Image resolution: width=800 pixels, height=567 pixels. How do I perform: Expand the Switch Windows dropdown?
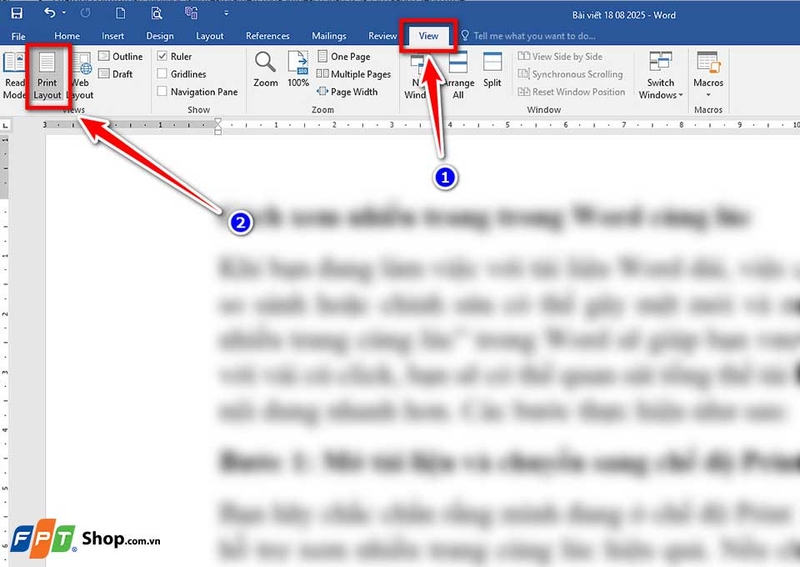[660, 75]
